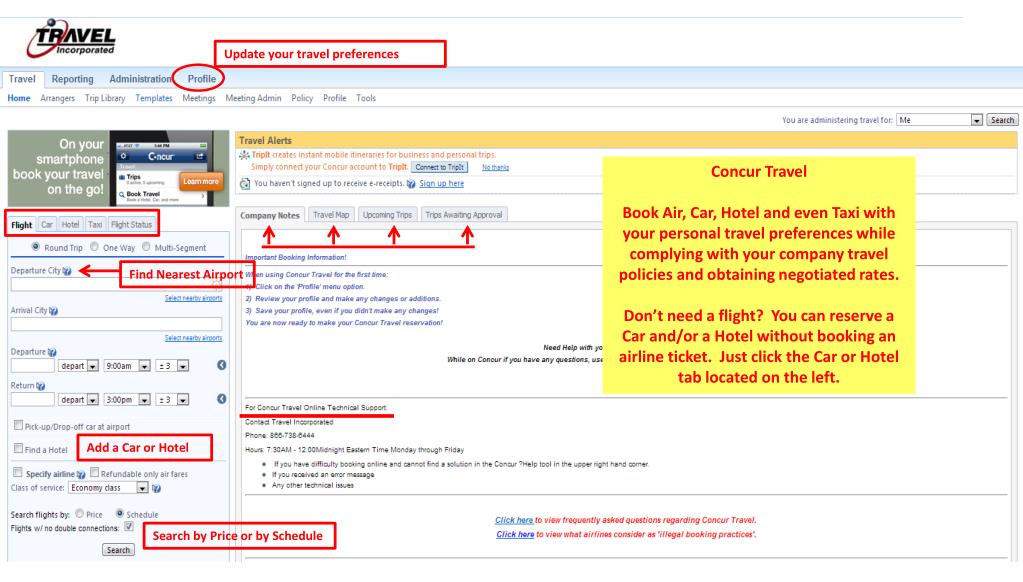
Task: Open the administering travel for dropdown
Action: click(x=939, y=120)
